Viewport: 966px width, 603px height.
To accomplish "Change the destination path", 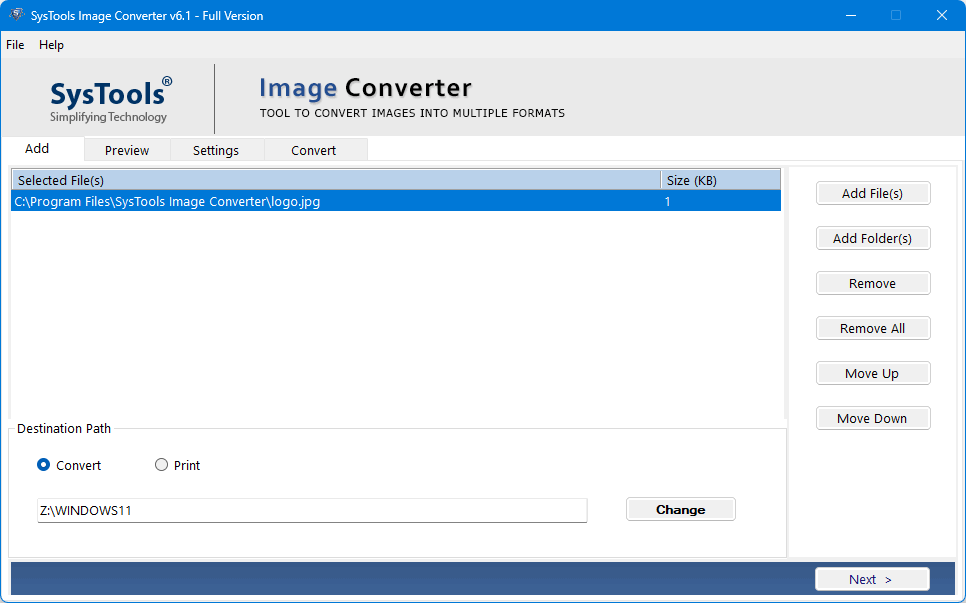I will pos(681,509).
